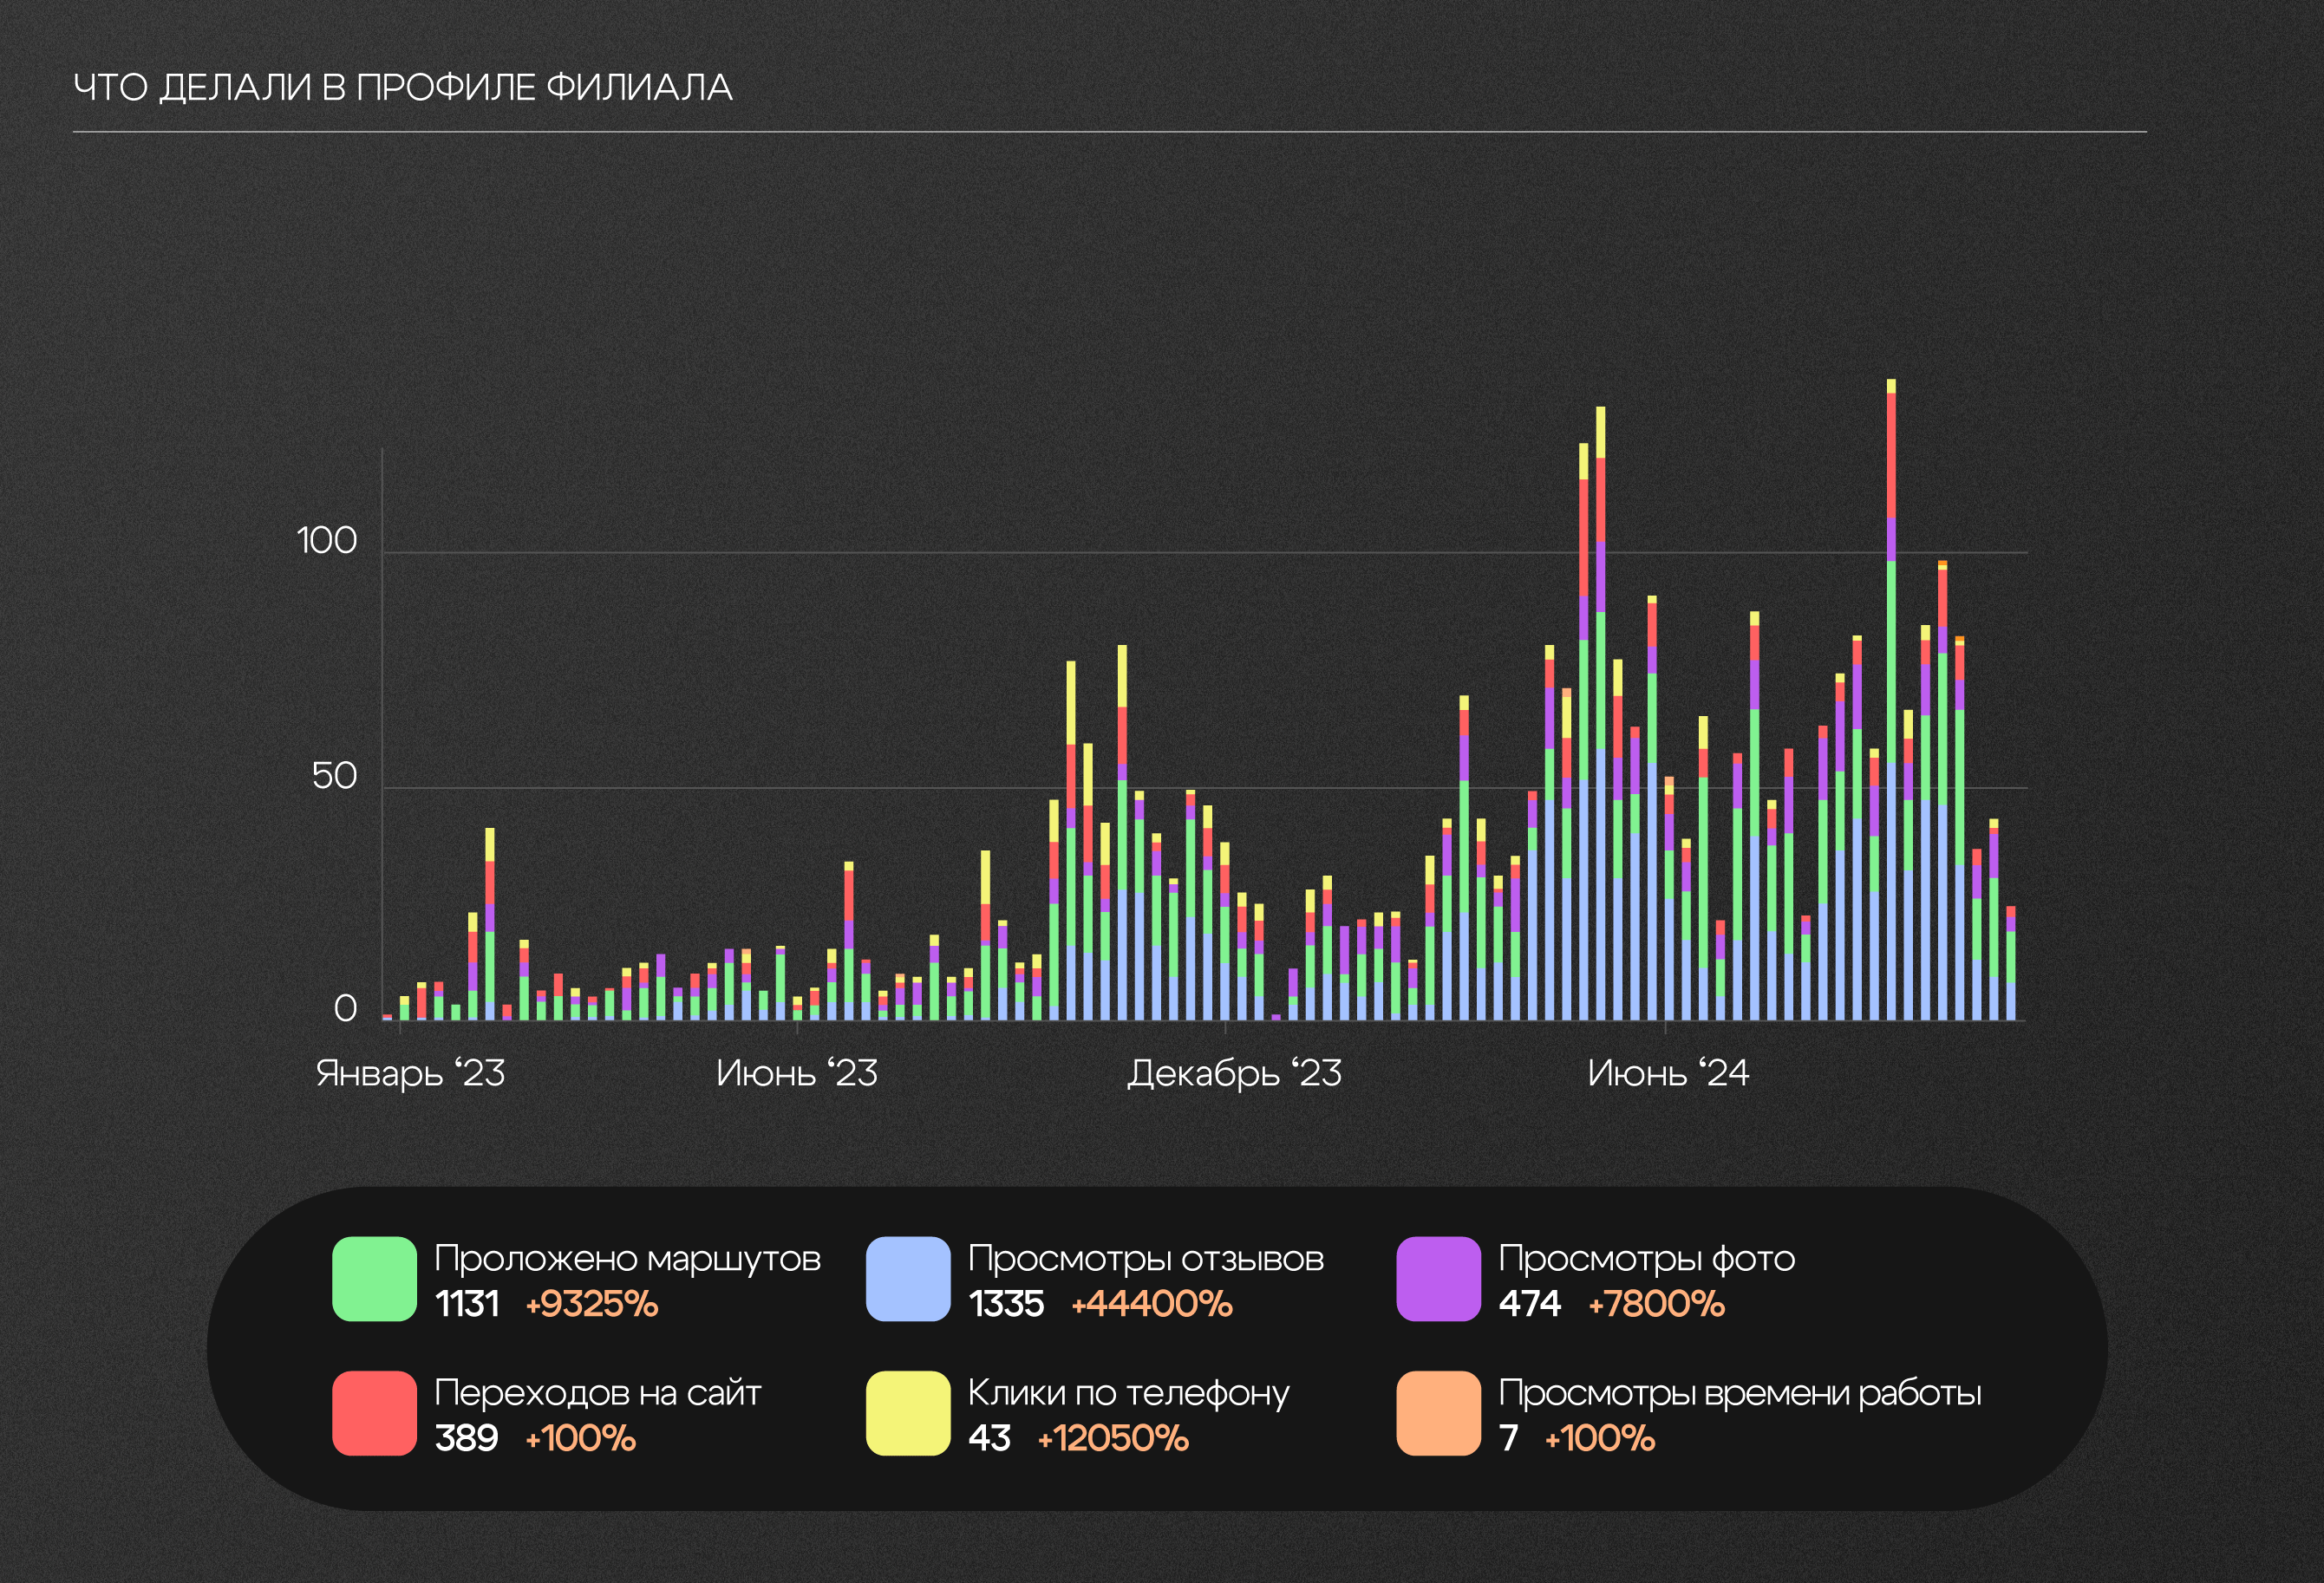Click the orange Просмотры времени работы swatch
The image size is (2324, 1583).
pos(1438,1412)
